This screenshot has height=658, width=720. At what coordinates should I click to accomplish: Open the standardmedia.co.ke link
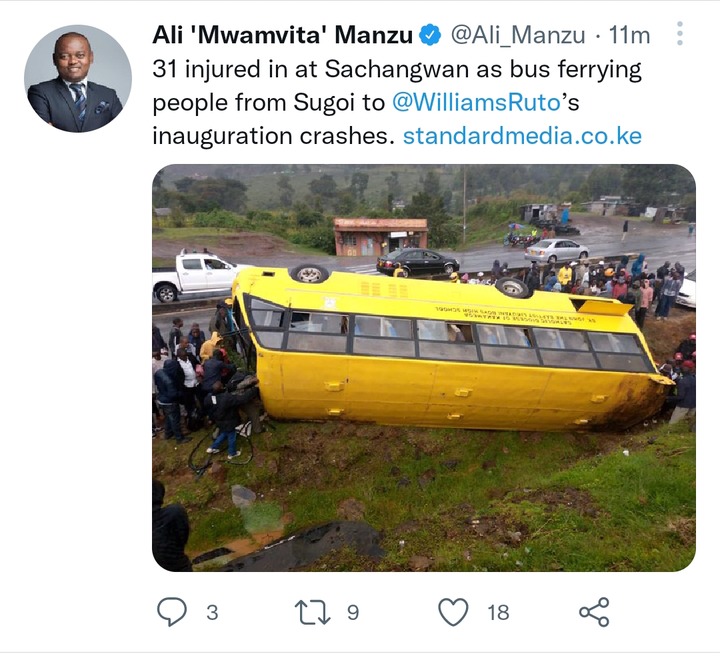[x=522, y=136]
